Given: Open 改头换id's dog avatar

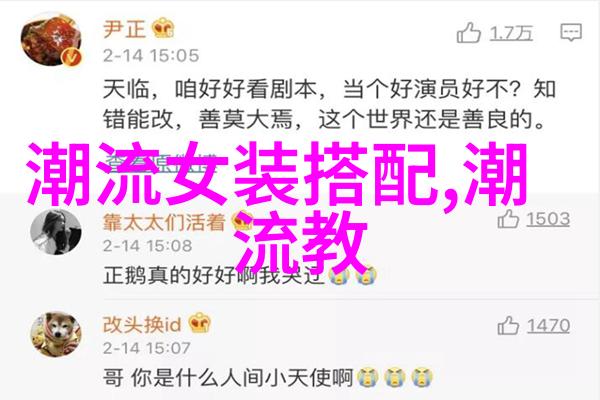Looking at the screenshot, I should (x=56, y=334).
